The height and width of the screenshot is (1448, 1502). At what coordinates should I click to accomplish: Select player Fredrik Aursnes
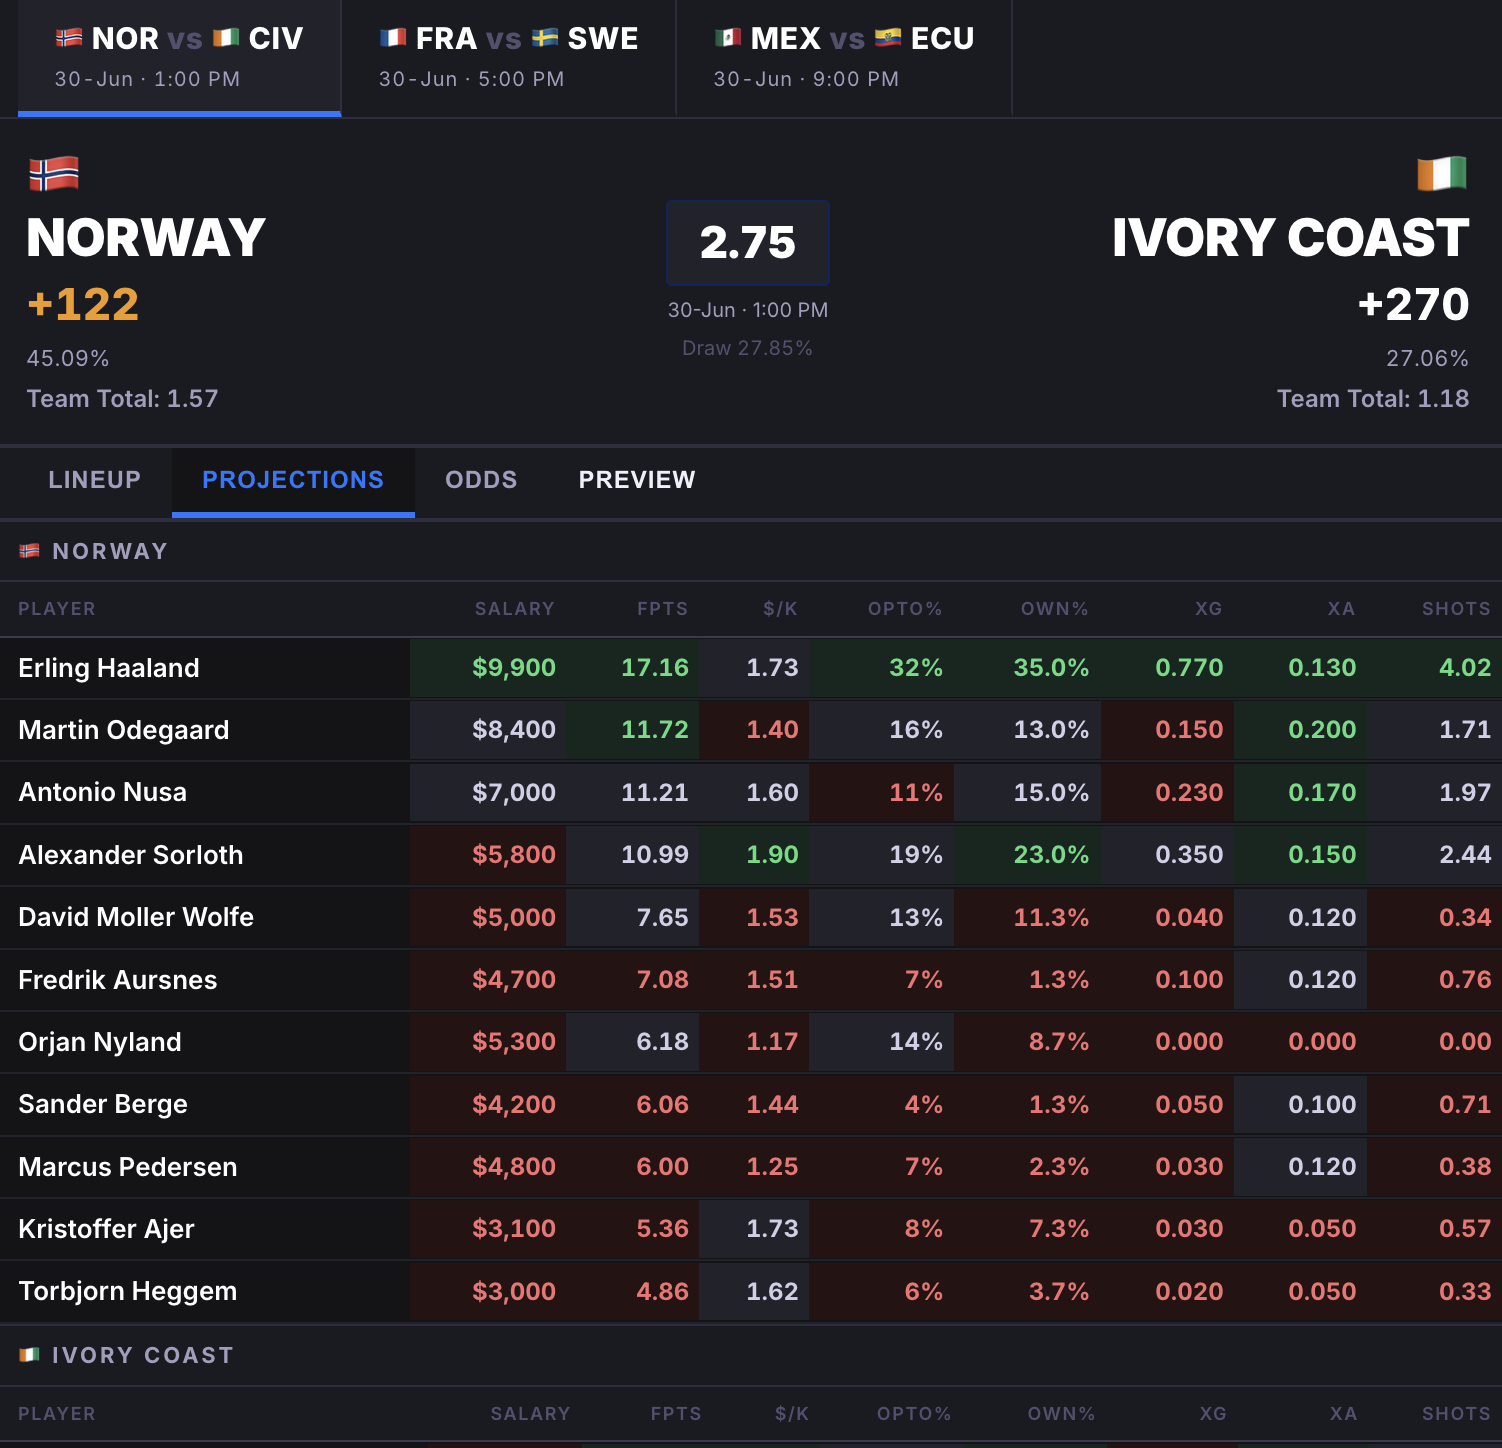(118, 980)
